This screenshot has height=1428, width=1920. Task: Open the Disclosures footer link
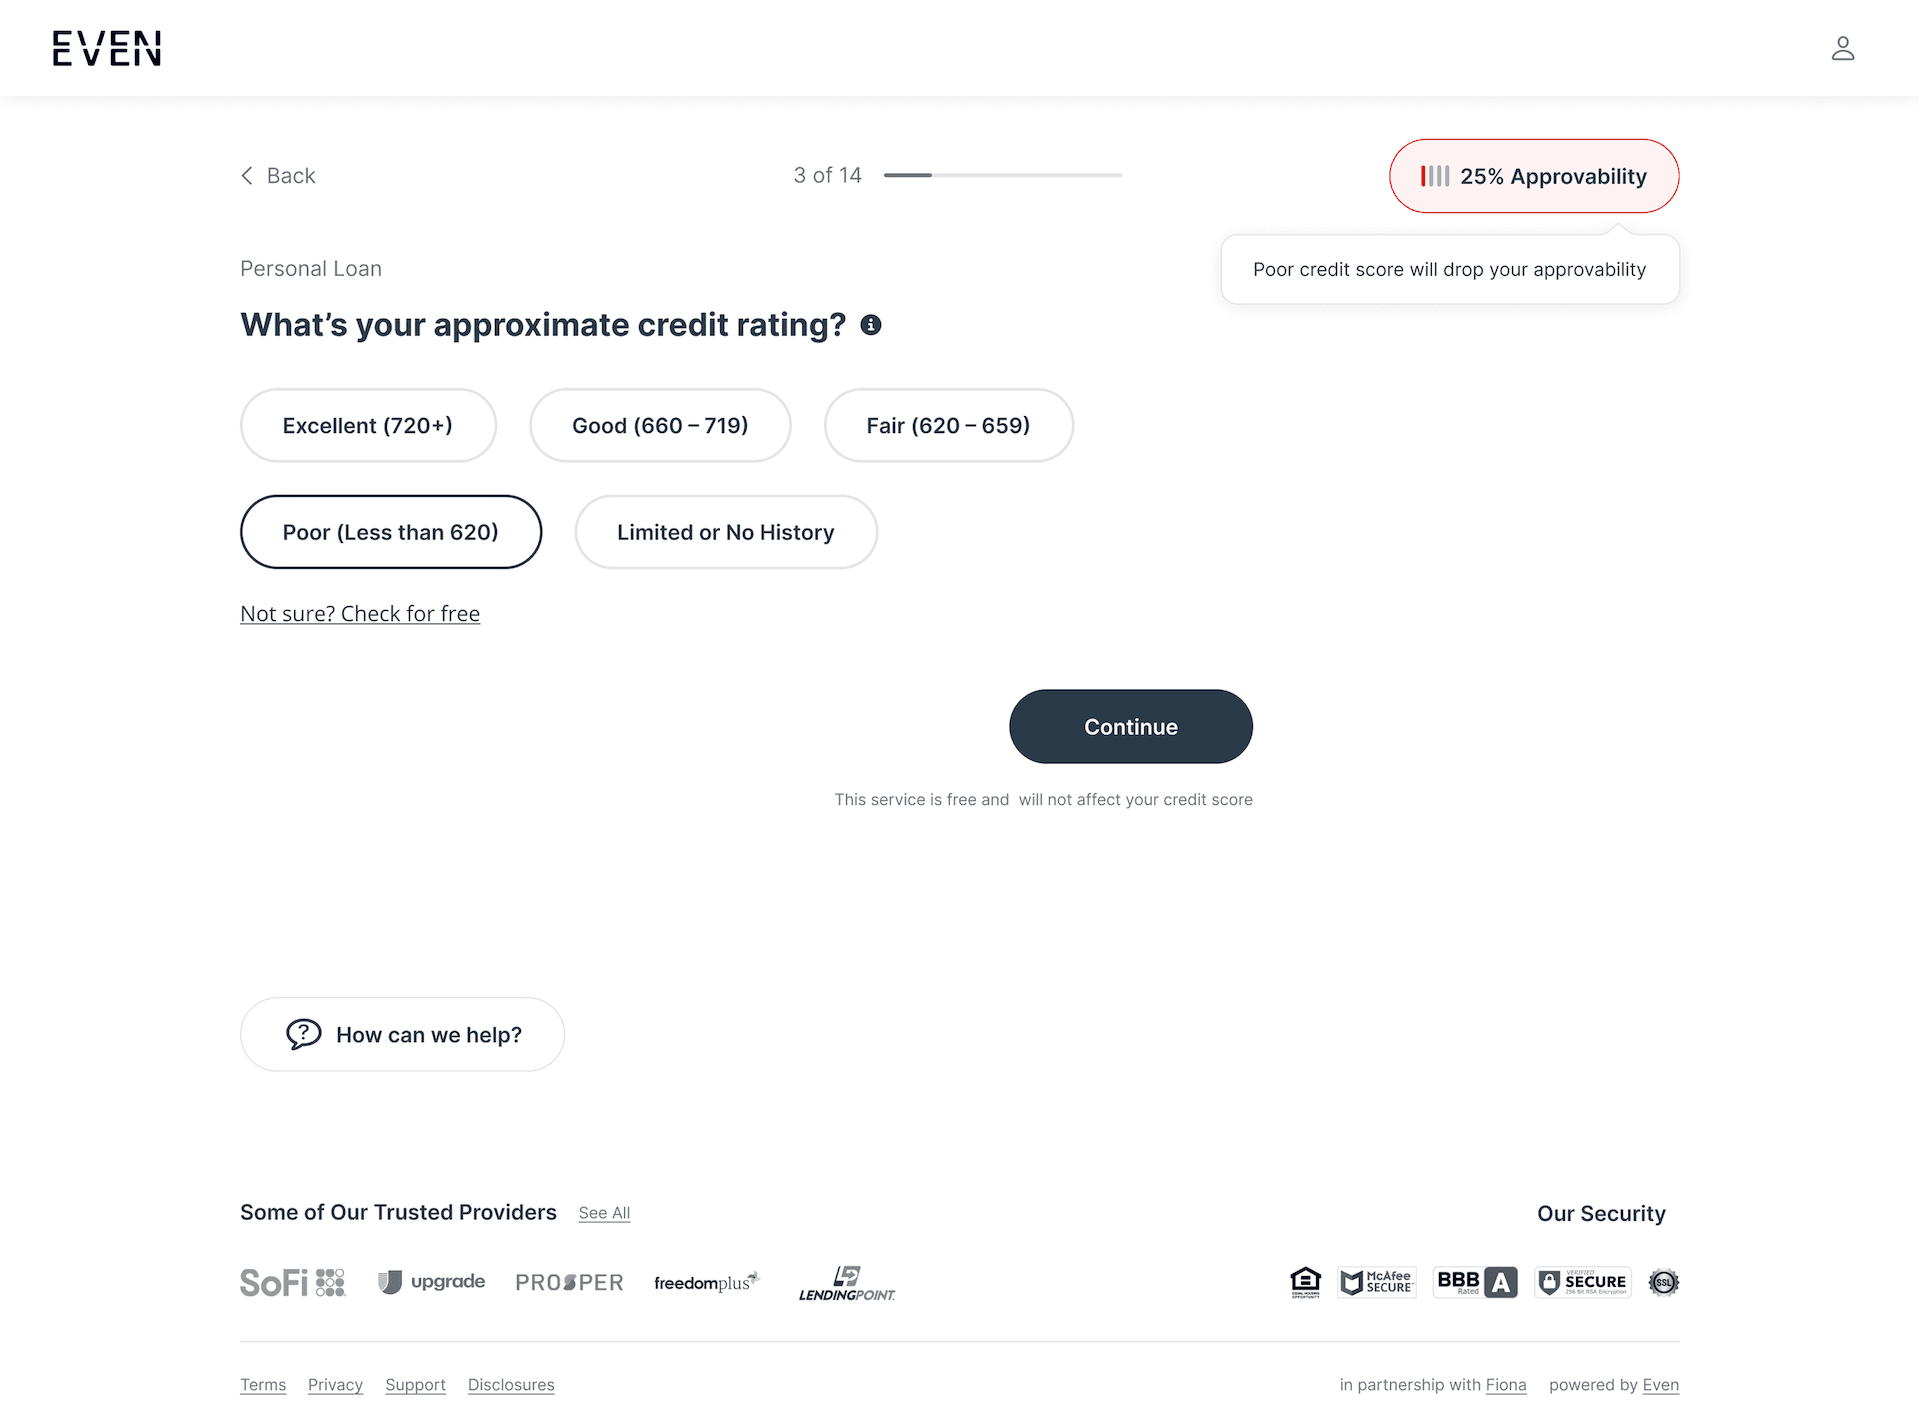pyautogui.click(x=511, y=1385)
